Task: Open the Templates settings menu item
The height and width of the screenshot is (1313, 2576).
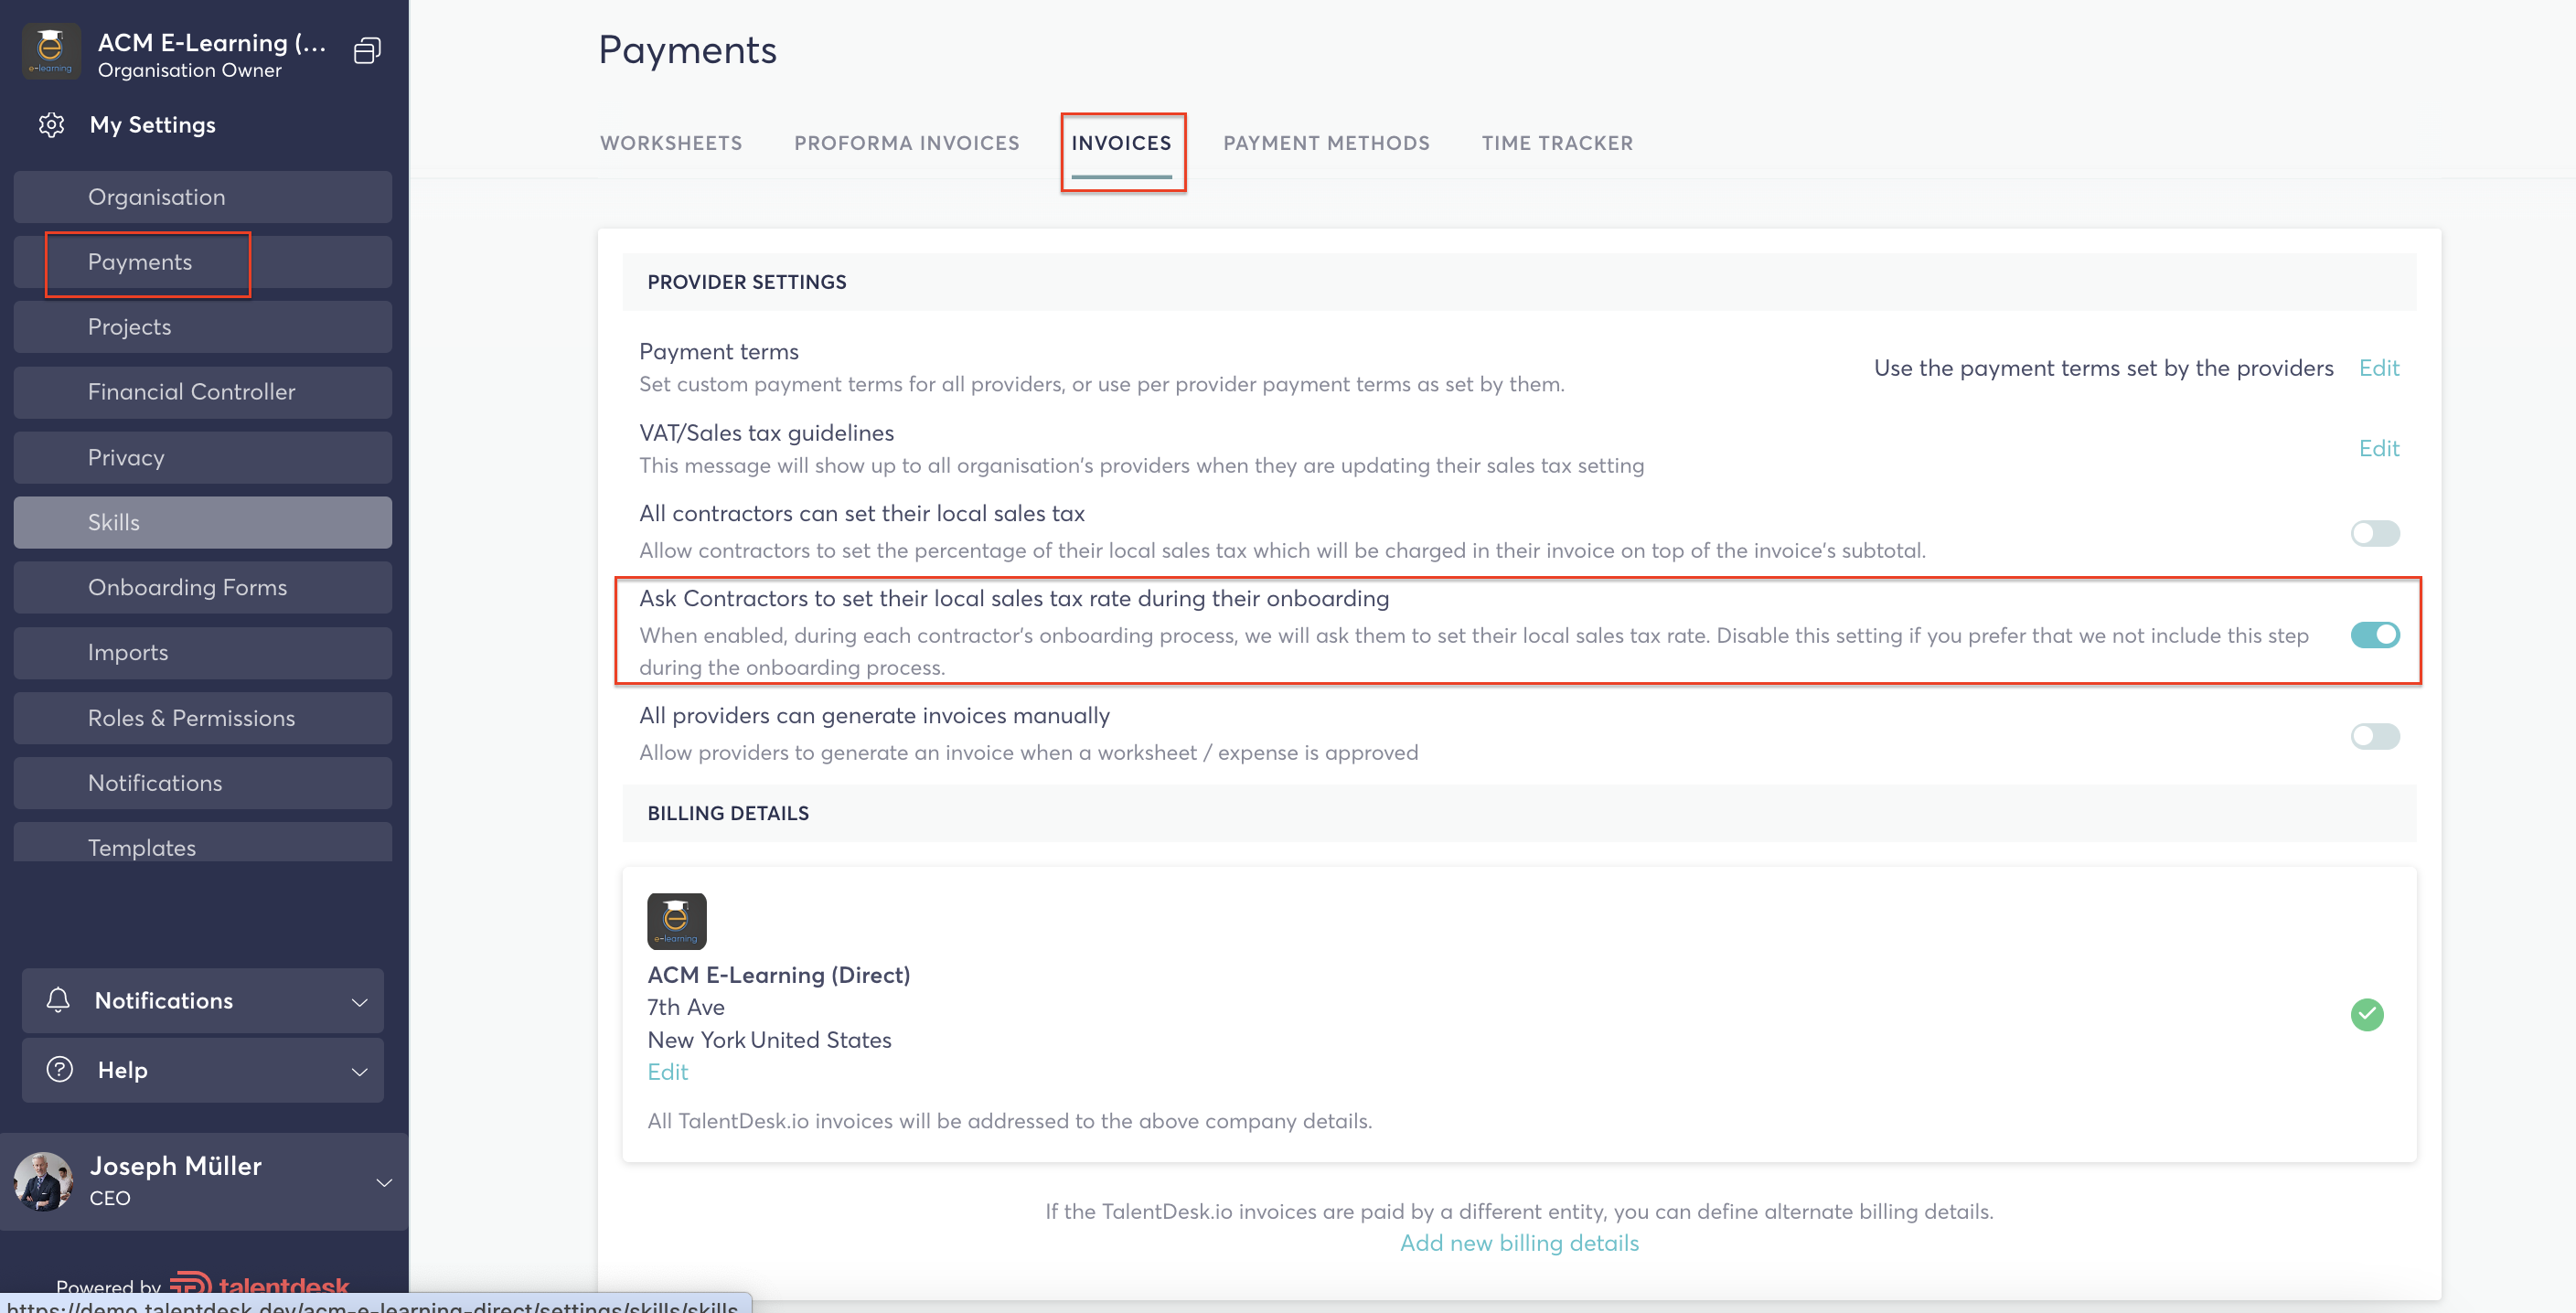Action: (203, 842)
